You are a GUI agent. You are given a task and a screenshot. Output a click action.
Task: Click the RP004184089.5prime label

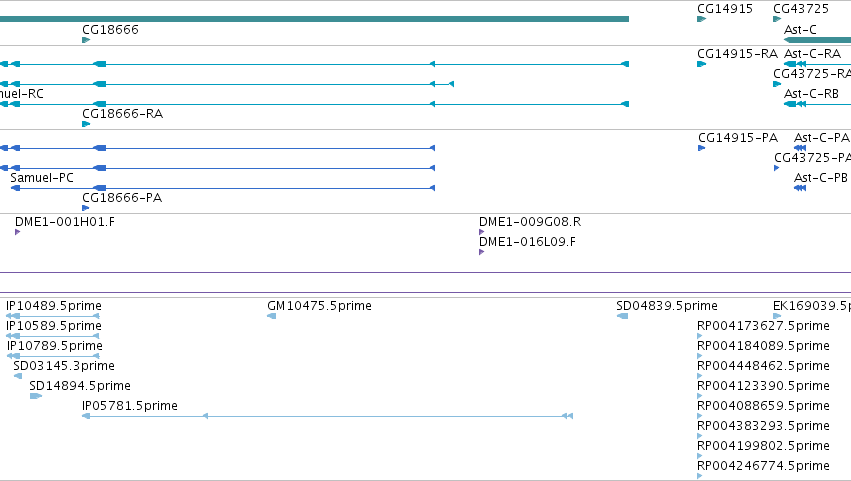[x=763, y=346]
